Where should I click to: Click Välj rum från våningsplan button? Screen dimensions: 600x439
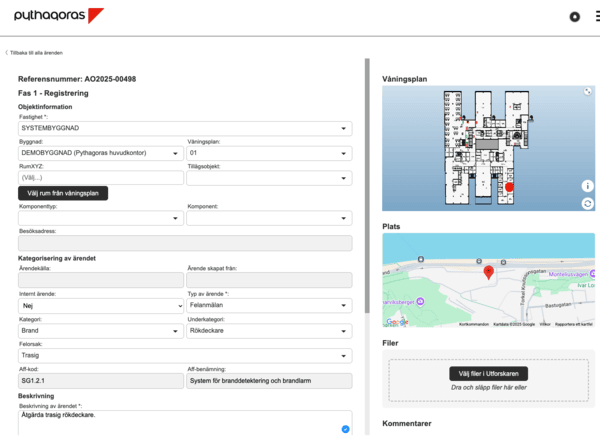[63, 193]
